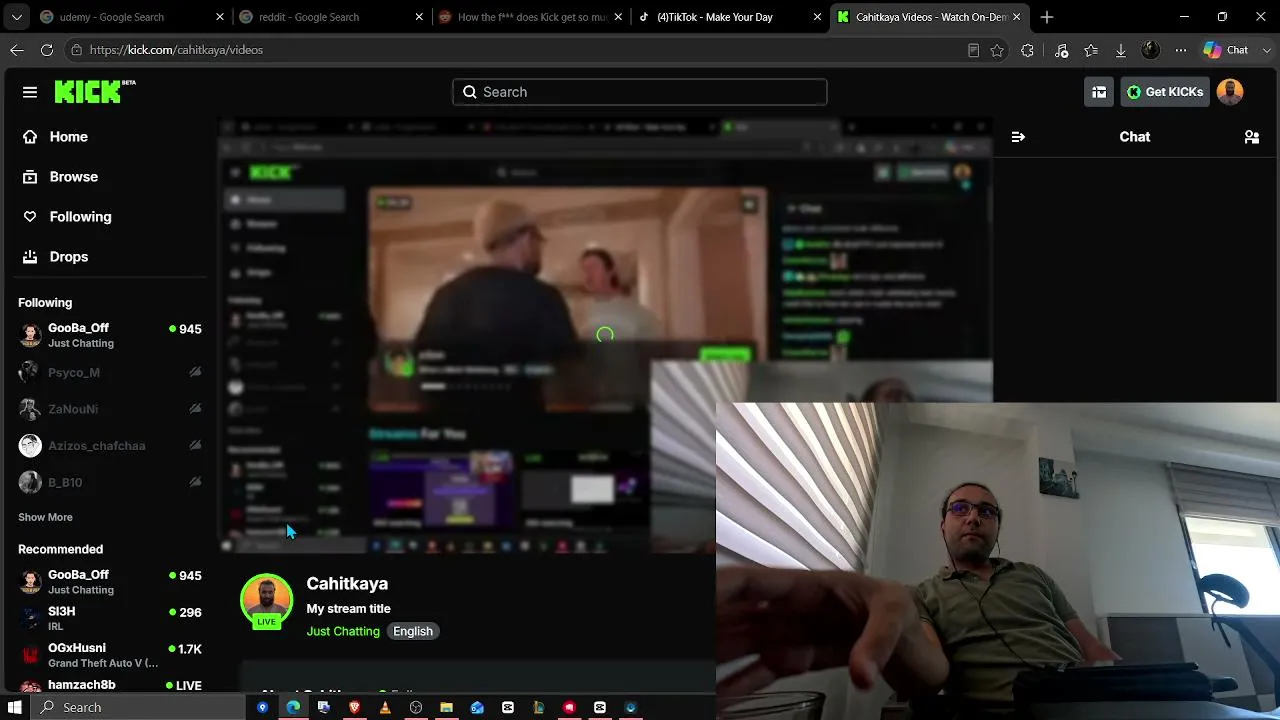Viewport: 1280px width, 720px height.
Task: Click inside the Kick Search field
Action: pyautogui.click(x=639, y=92)
